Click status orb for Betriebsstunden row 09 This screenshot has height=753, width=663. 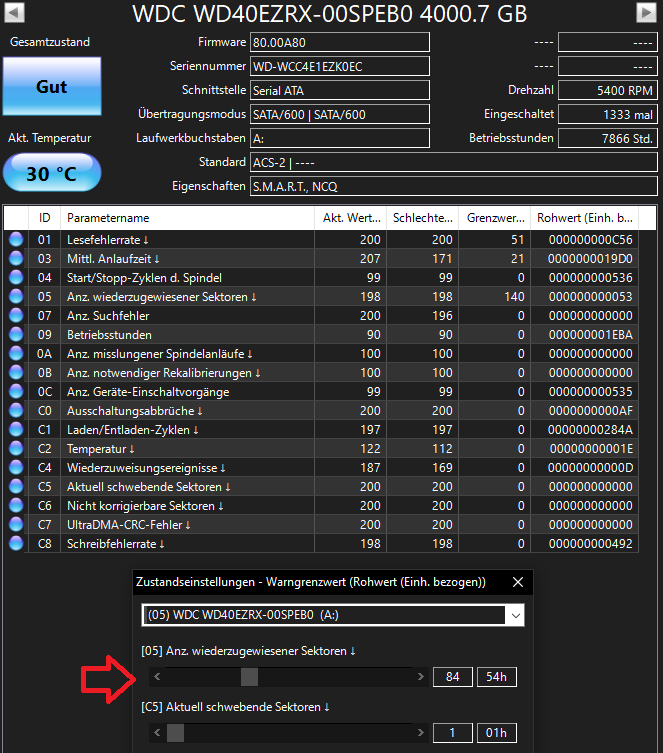16,334
